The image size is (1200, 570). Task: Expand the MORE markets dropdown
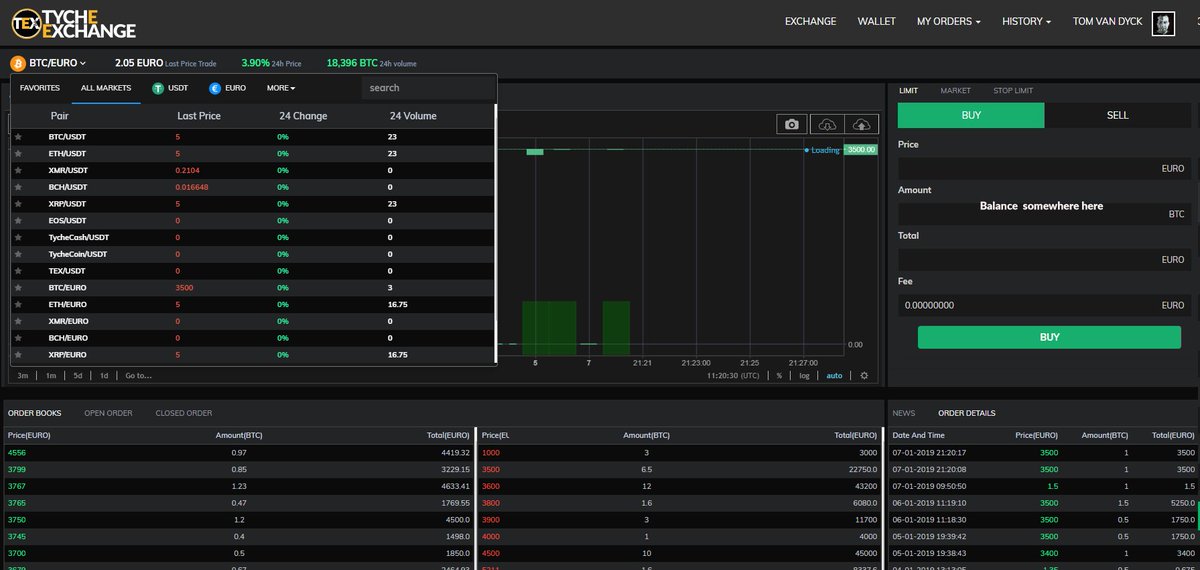pyautogui.click(x=281, y=88)
